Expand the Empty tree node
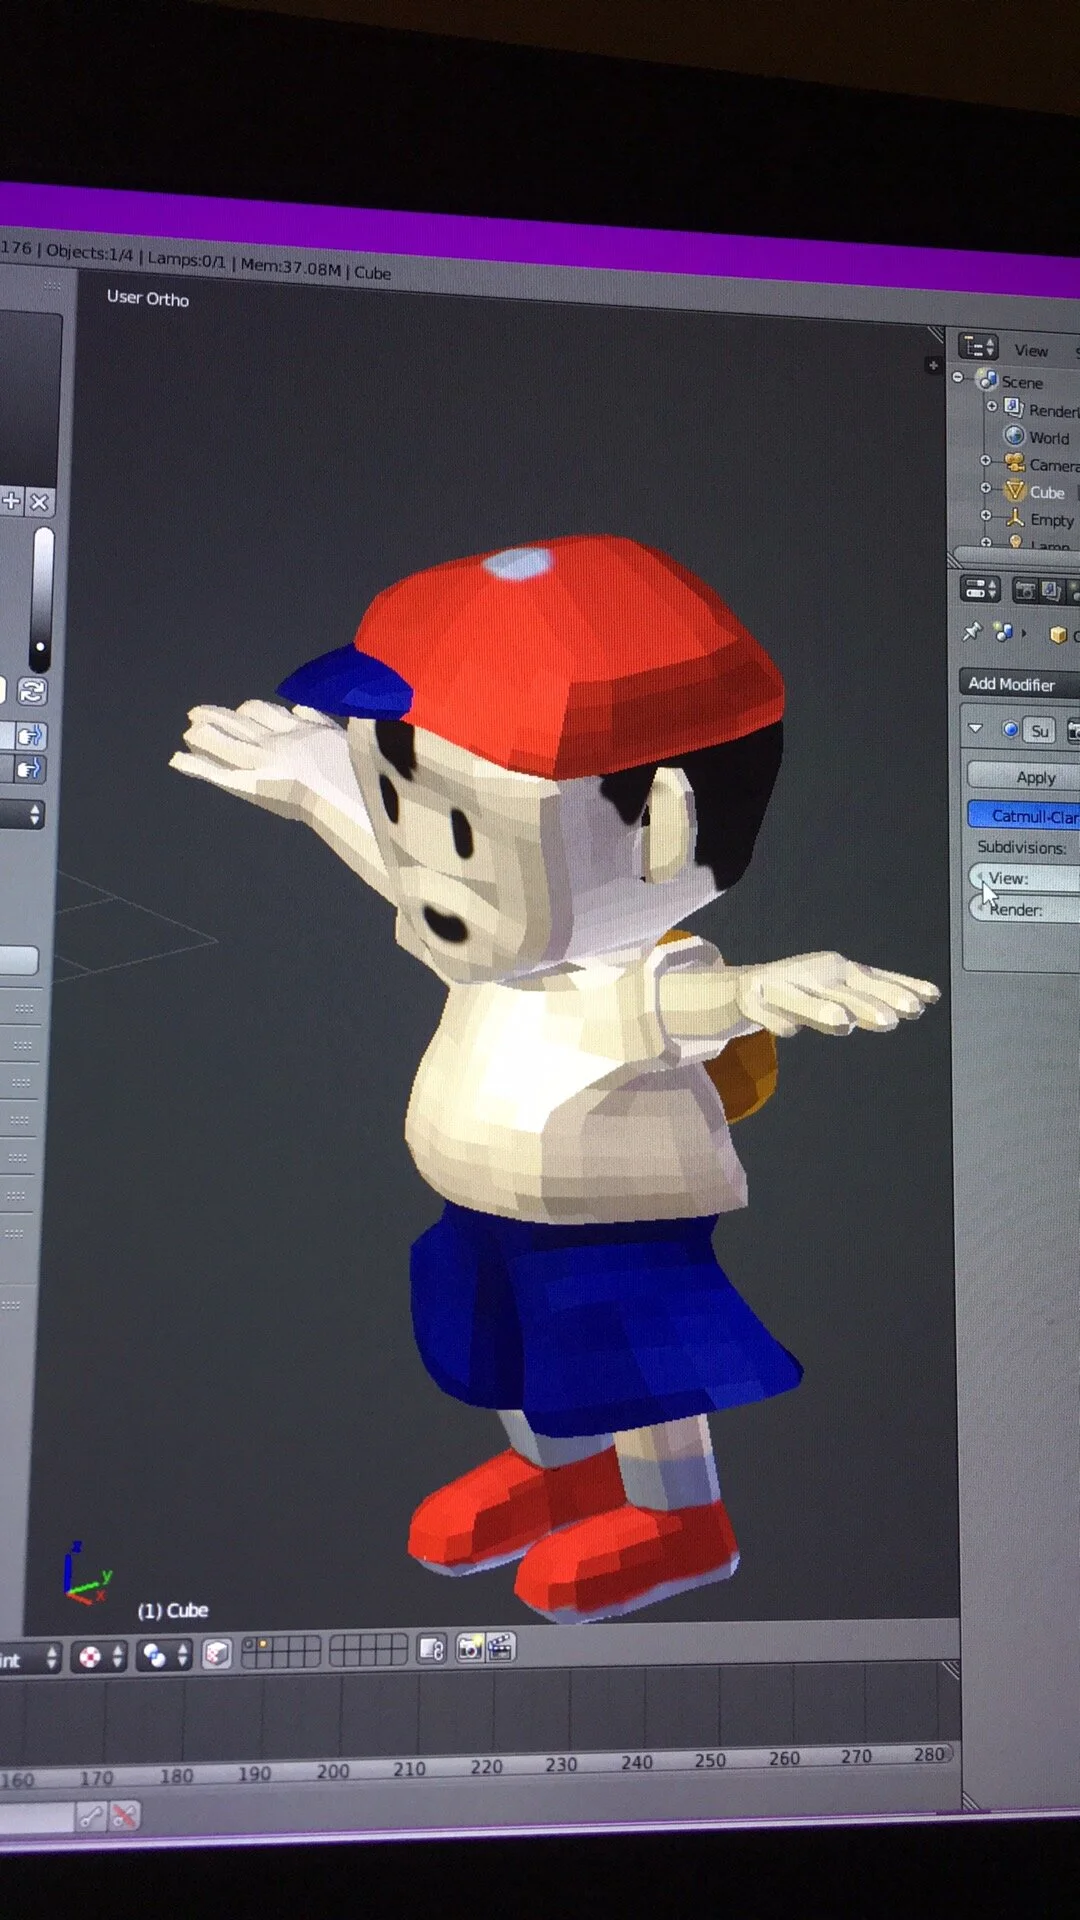 click(x=985, y=515)
